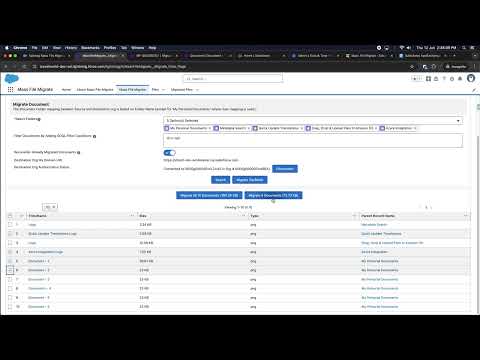Open the Bookmarks menu in Chrome
Viewport: 480px width, 360px height.
tap(90, 48)
